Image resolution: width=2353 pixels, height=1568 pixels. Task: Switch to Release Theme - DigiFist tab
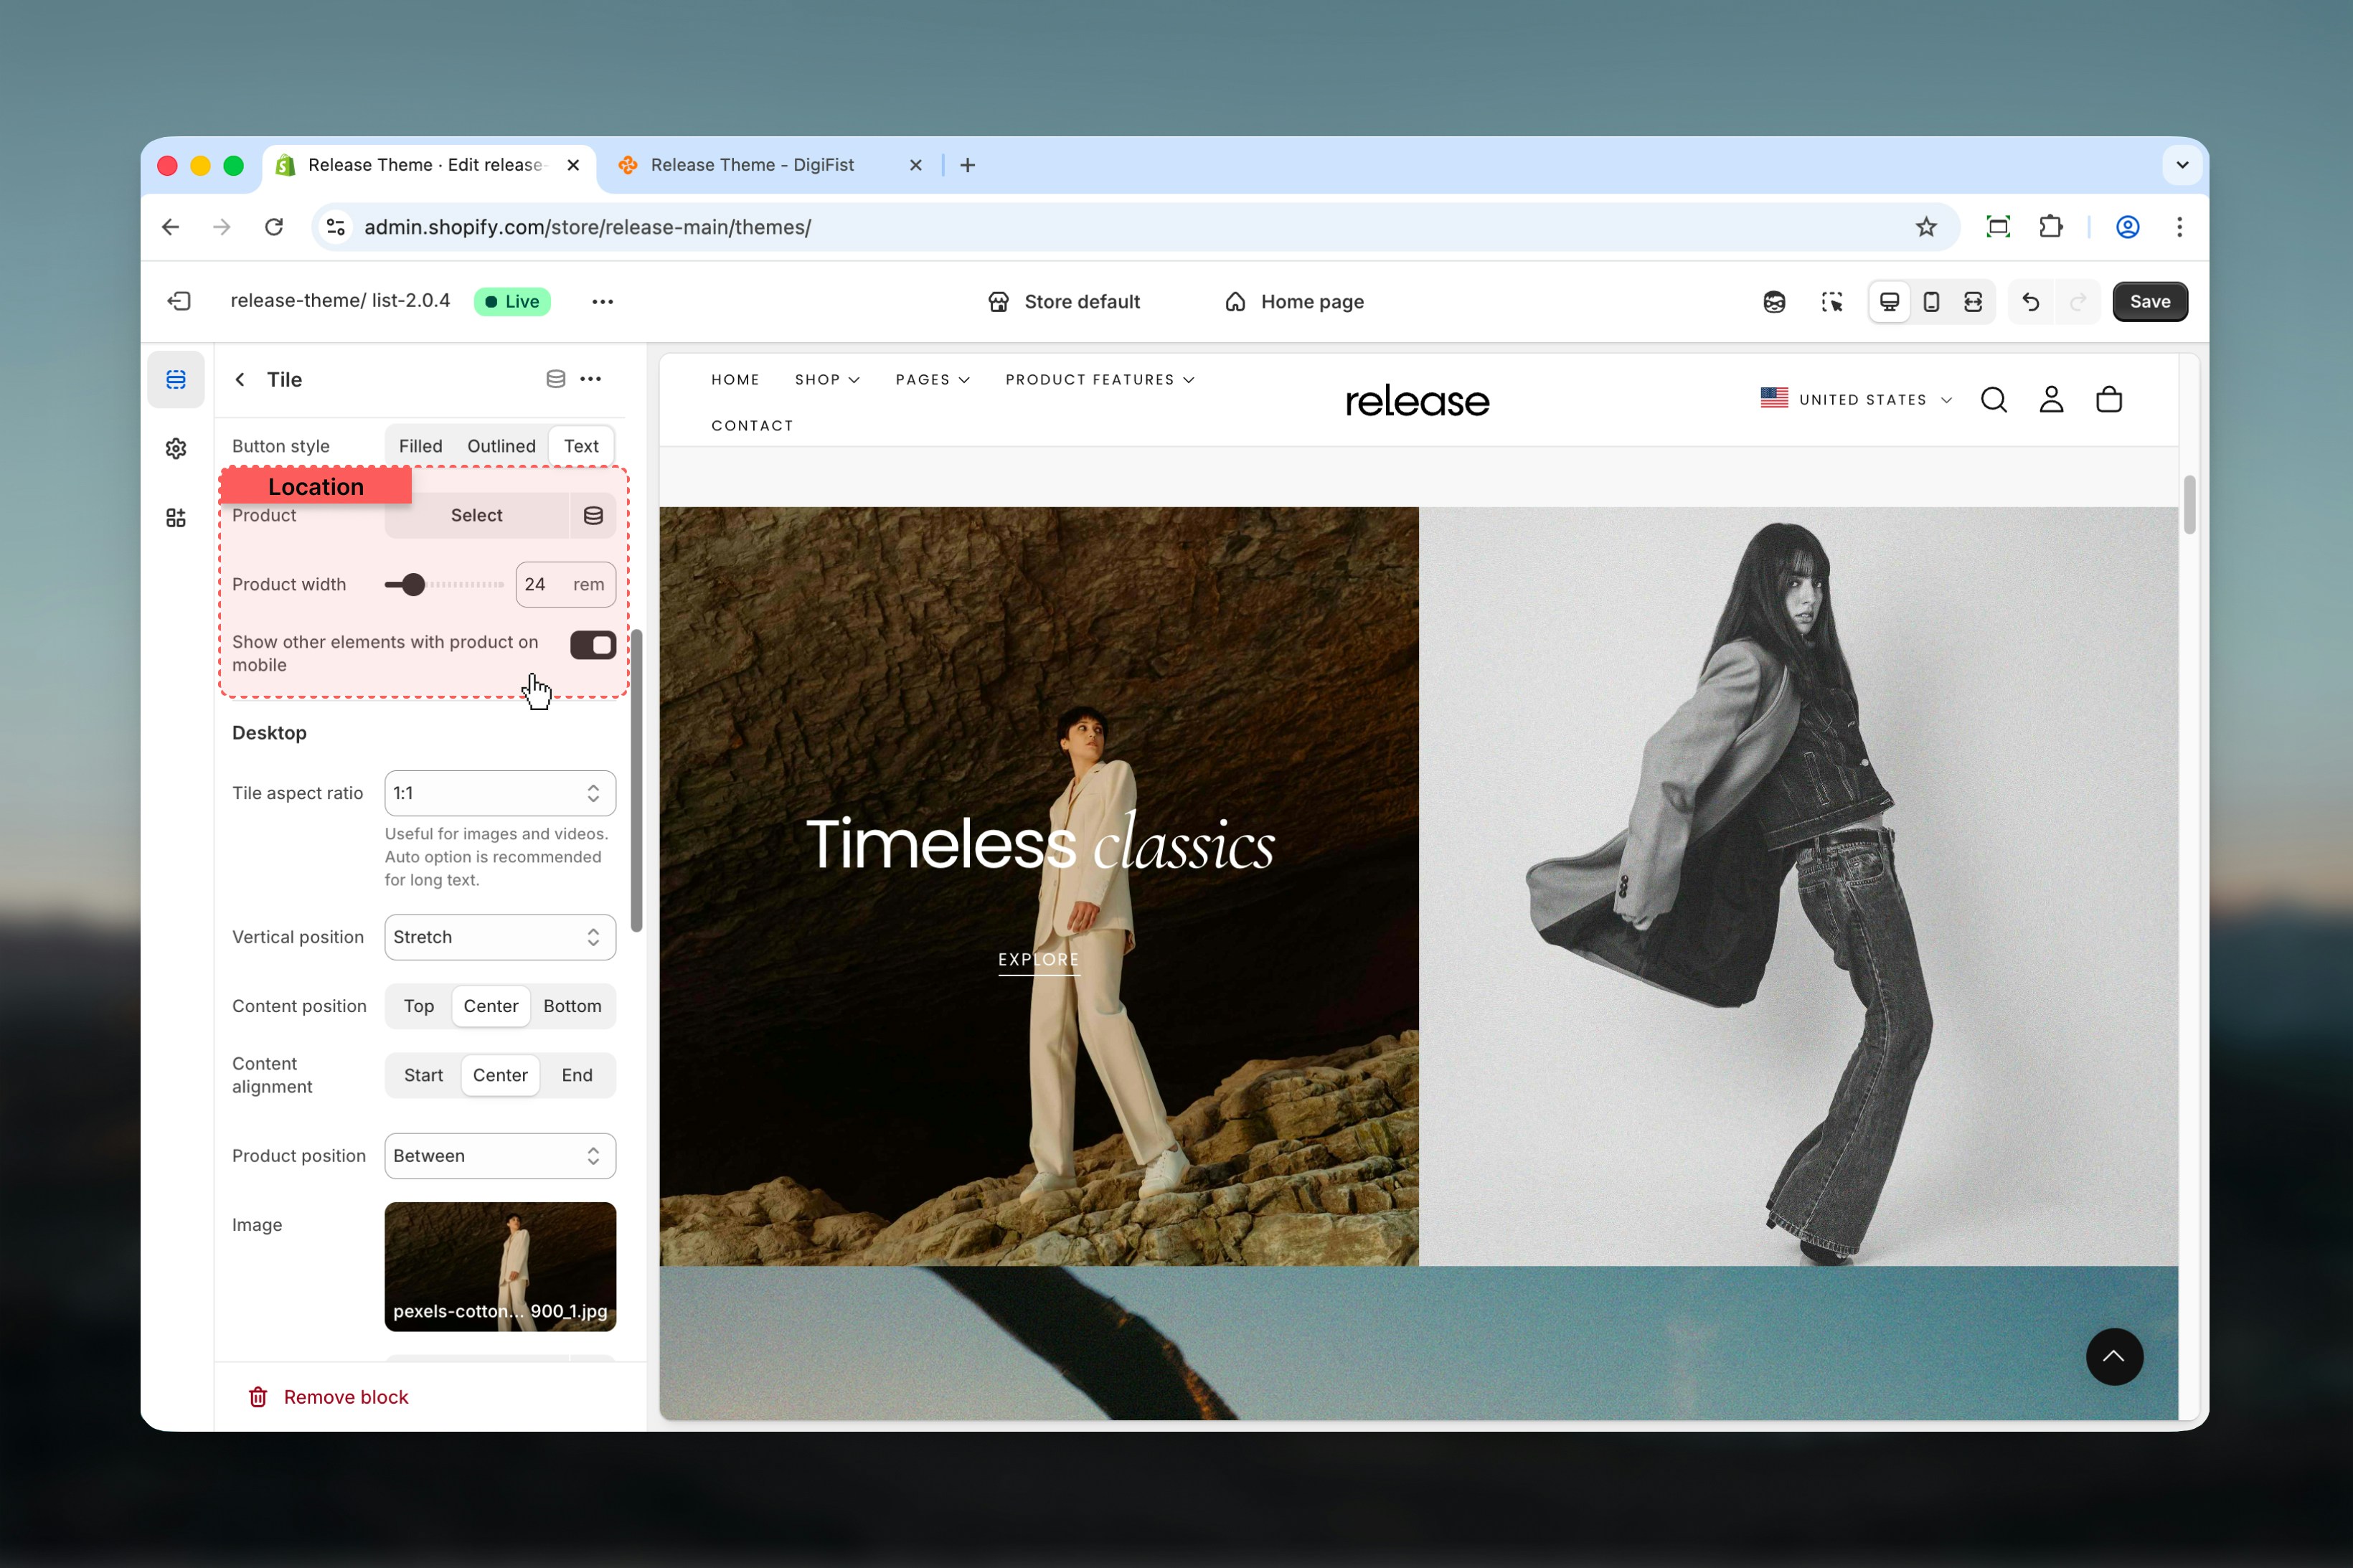752,165
